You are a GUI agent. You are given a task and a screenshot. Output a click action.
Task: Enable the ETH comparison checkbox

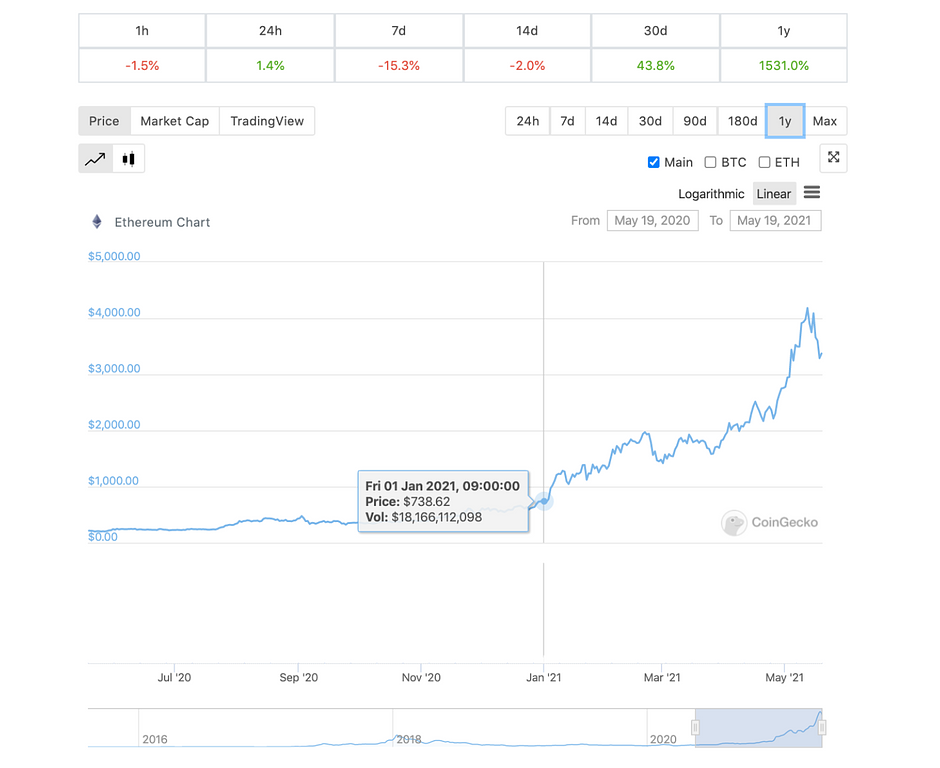tap(764, 162)
